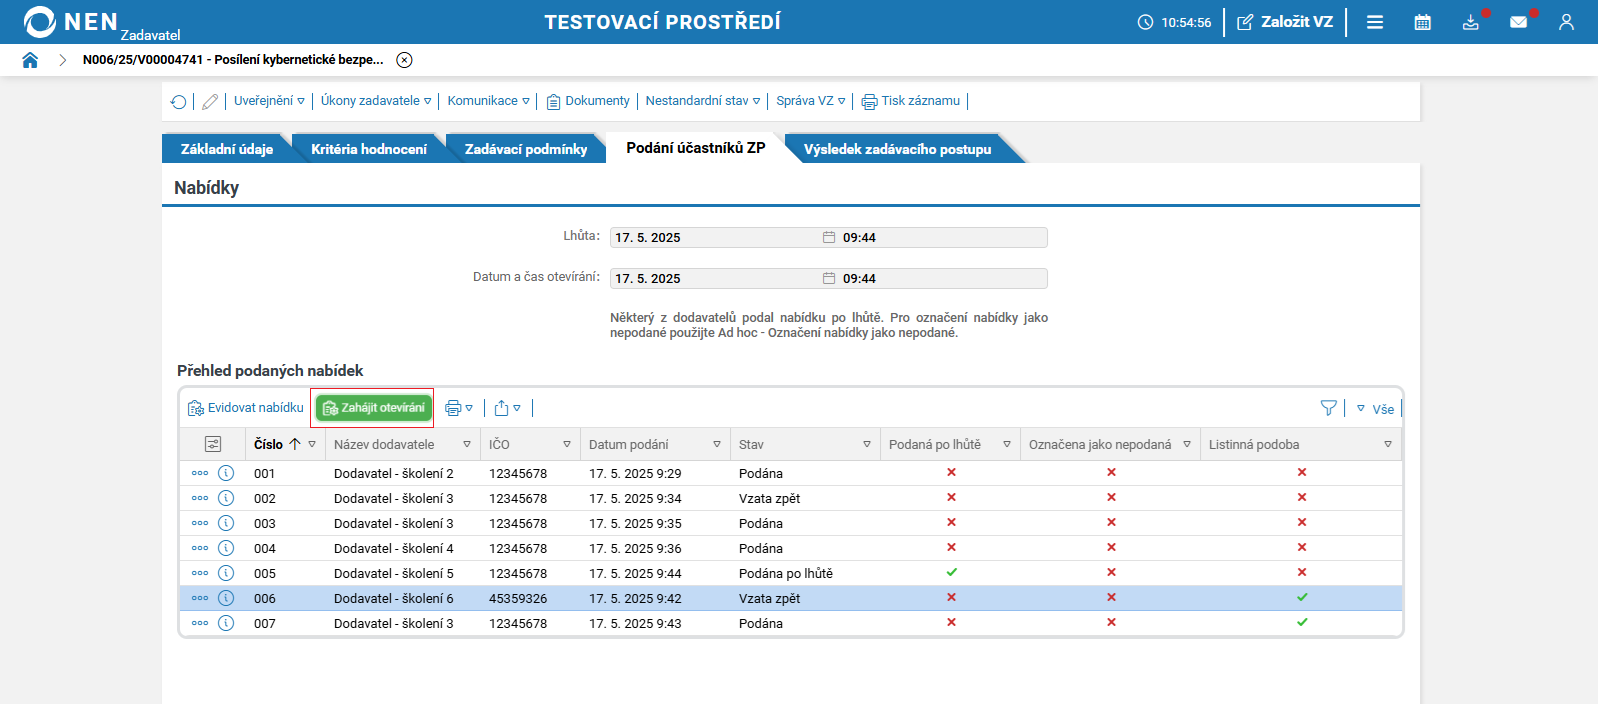Open Název dodavatele column filter arrow
Image resolution: width=1598 pixels, height=704 pixels.
pyautogui.click(x=467, y=444)
